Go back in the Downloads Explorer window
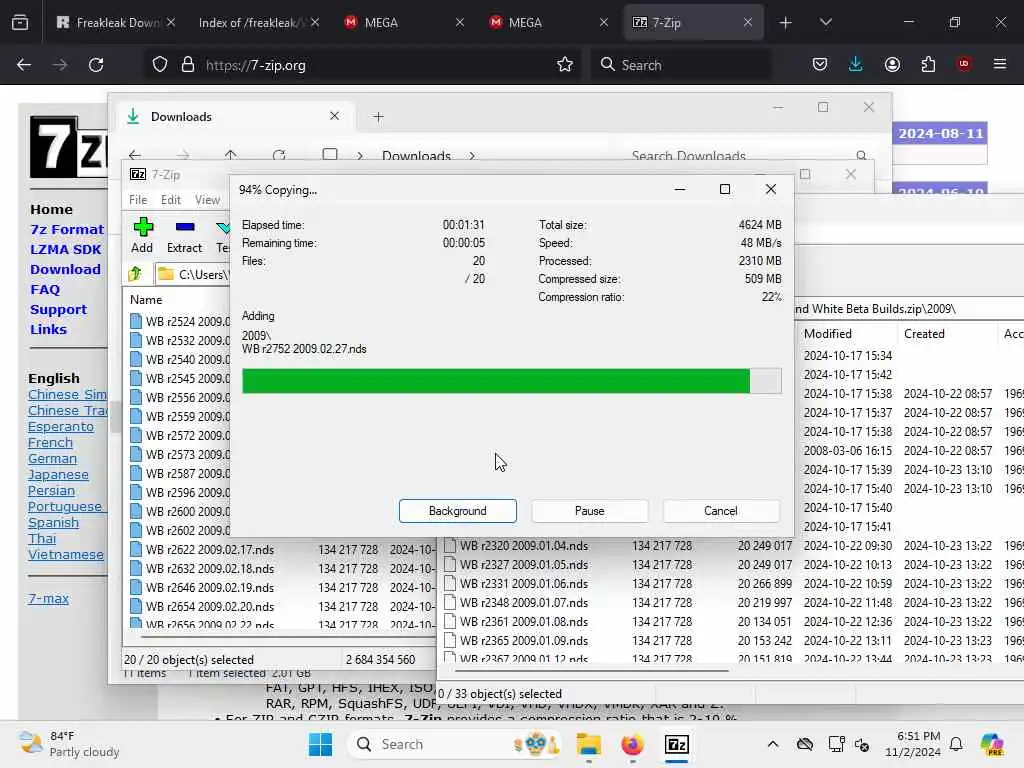 point(135,155)
